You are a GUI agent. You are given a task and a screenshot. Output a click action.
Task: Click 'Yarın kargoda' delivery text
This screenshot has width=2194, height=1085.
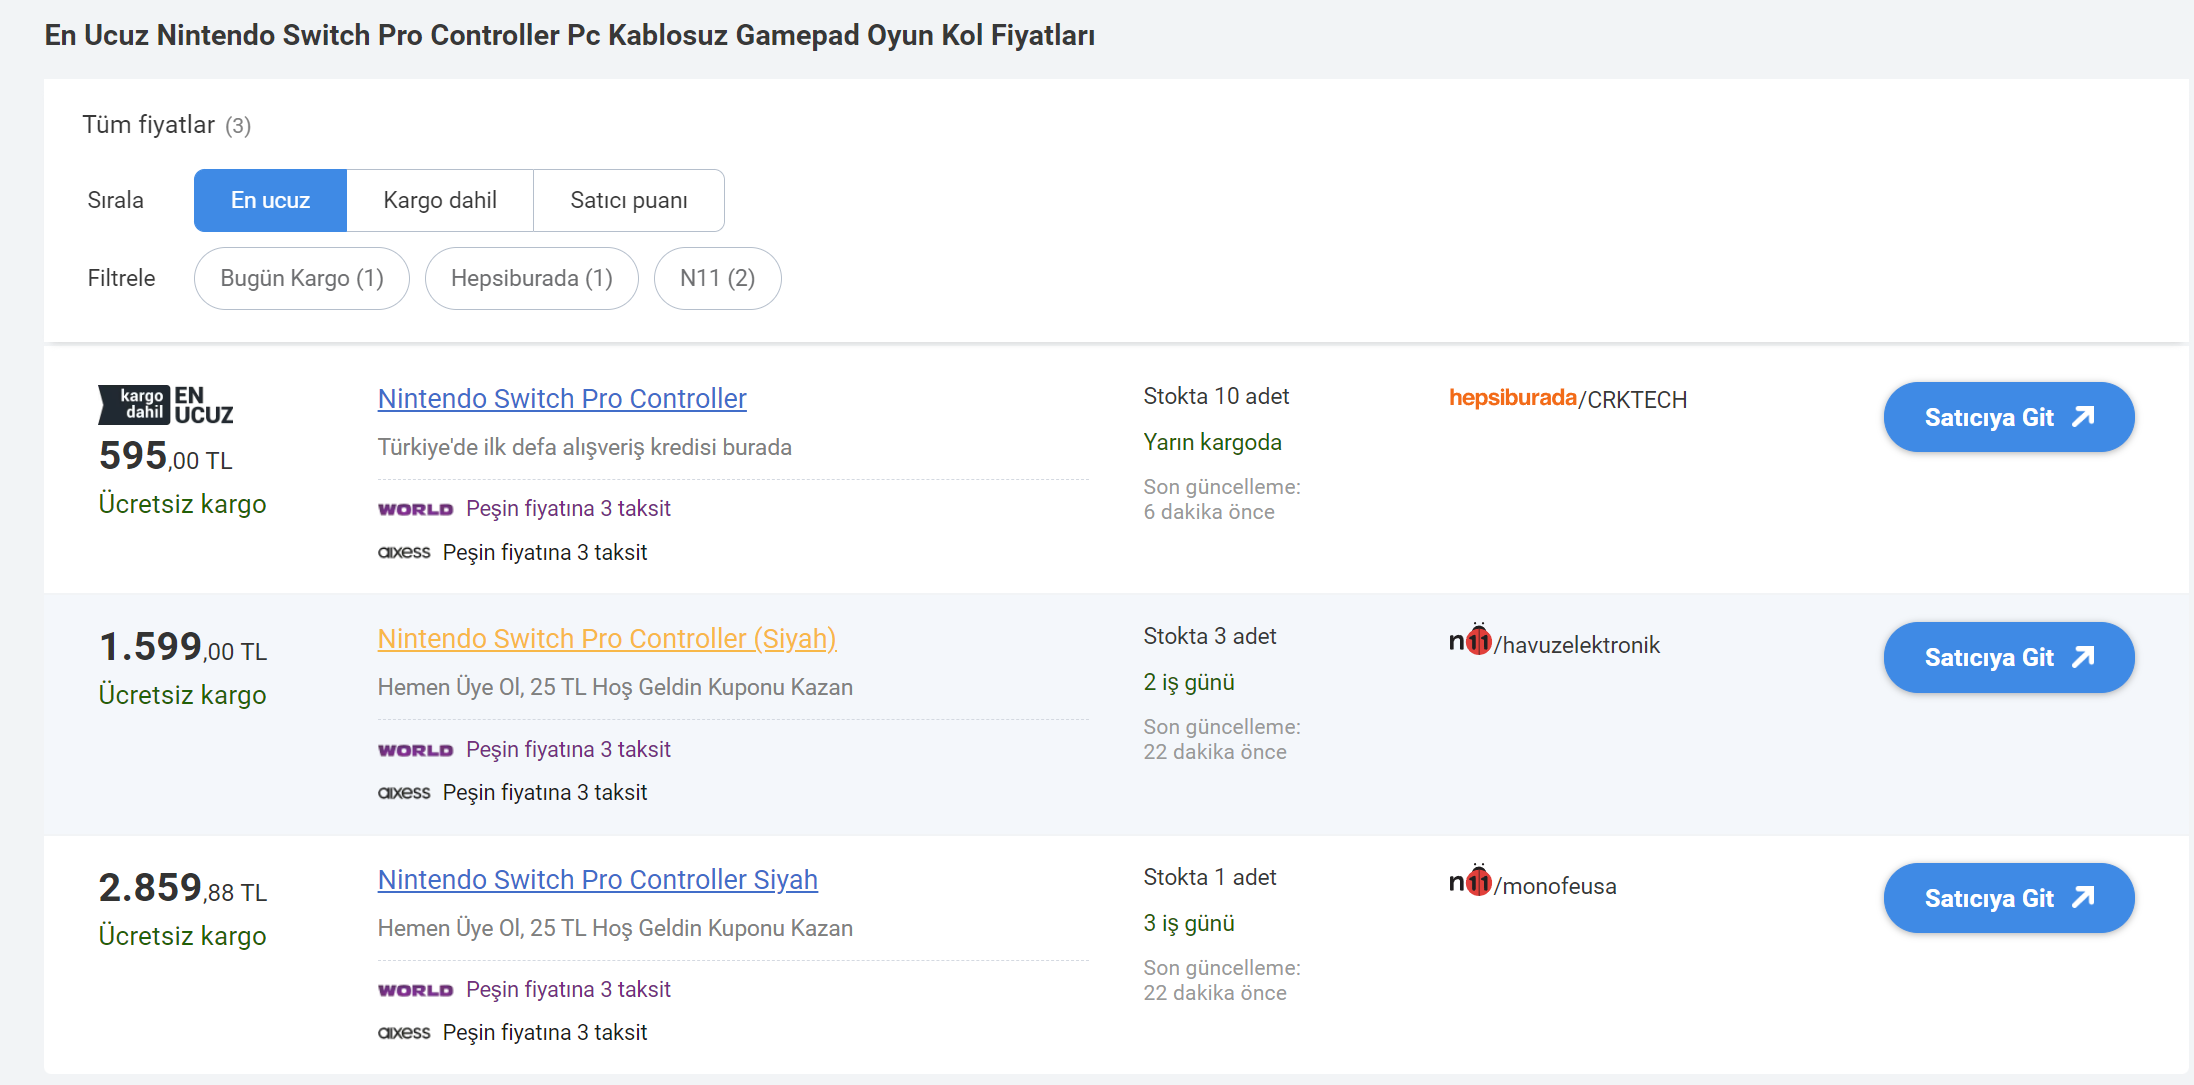1213,442
